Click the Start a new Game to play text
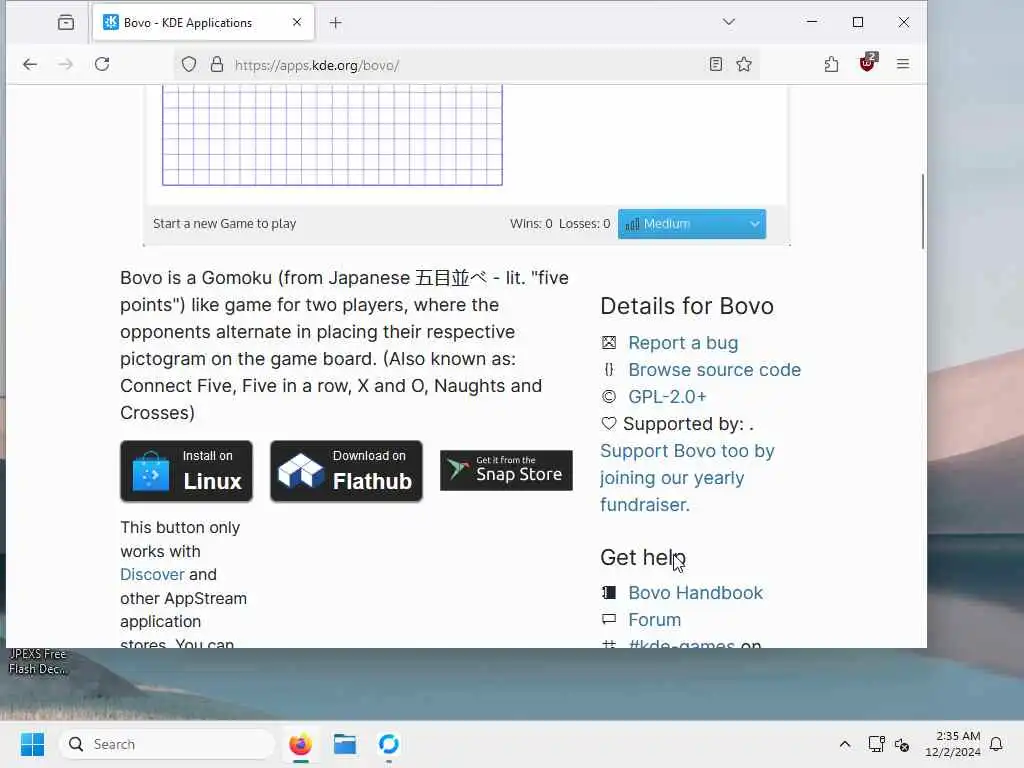The height and width of the screenshot is (768, 1024). [x=225, y=223]
